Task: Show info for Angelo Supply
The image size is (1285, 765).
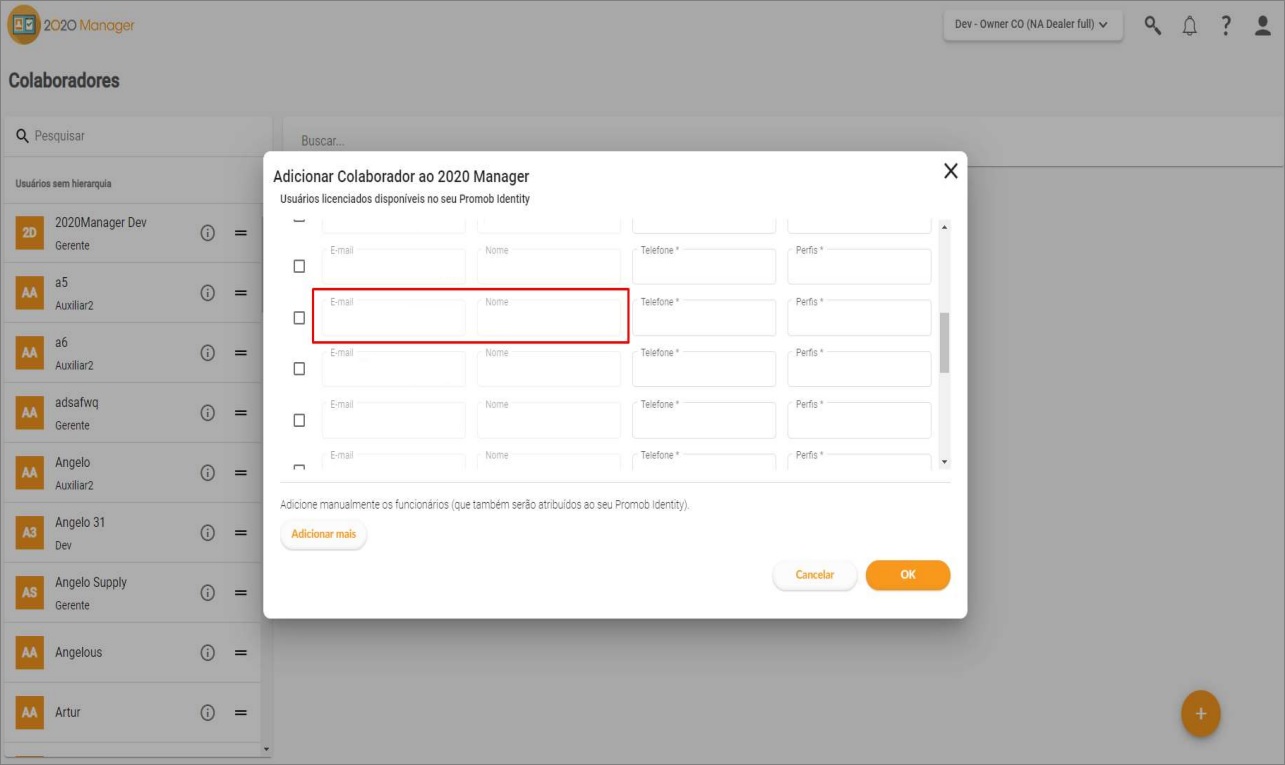Action: (208, 593)
